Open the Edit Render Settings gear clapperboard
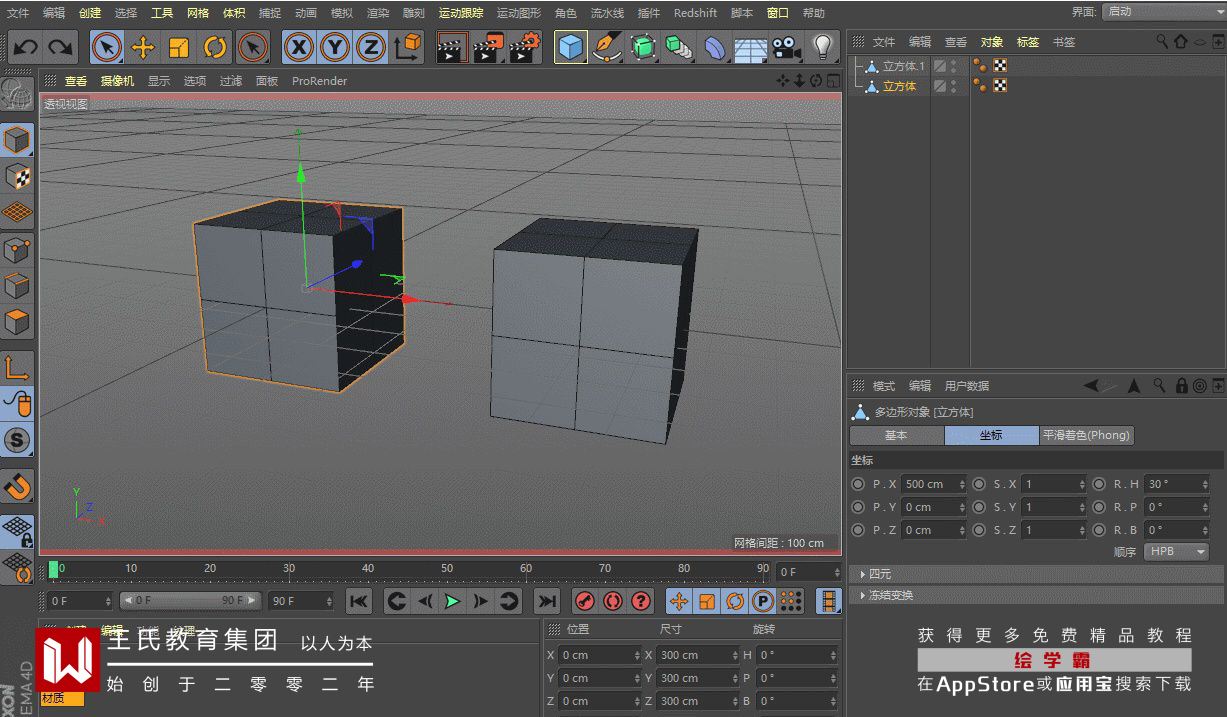The width and height of the screenshot is (1227, 717). pos(525,47)
